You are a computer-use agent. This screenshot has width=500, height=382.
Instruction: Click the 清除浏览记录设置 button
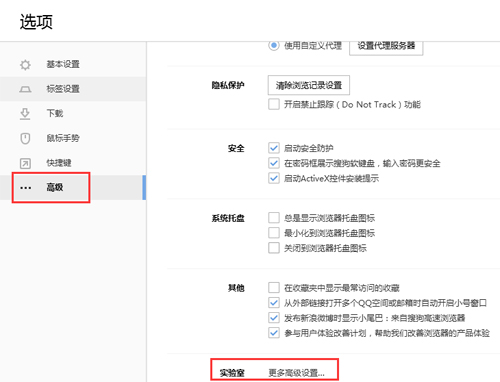(x=309, y=85)
